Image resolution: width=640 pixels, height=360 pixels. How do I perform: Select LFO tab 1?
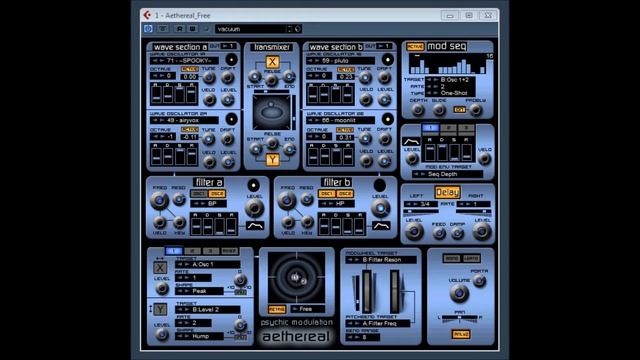click(x=173, y=251)
